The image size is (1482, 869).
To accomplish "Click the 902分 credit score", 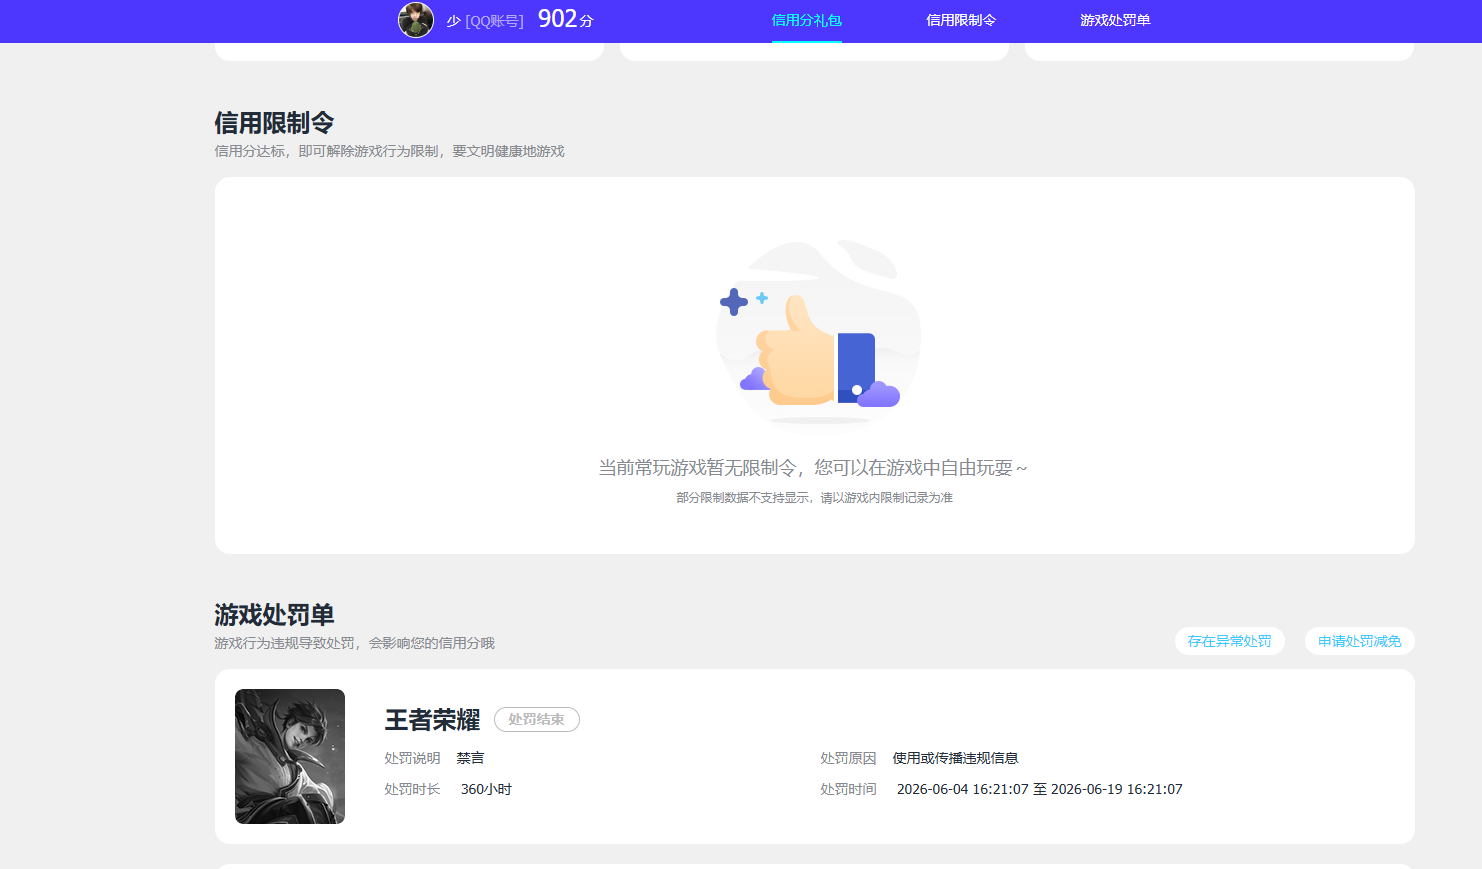I will click(565, 19).
